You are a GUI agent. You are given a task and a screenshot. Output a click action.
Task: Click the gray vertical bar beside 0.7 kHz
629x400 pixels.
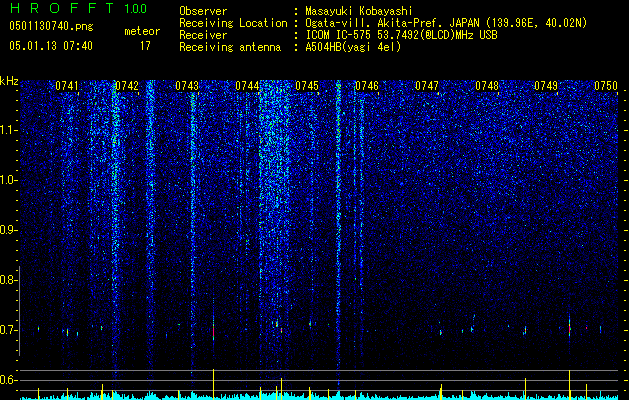tap(20, 311)
